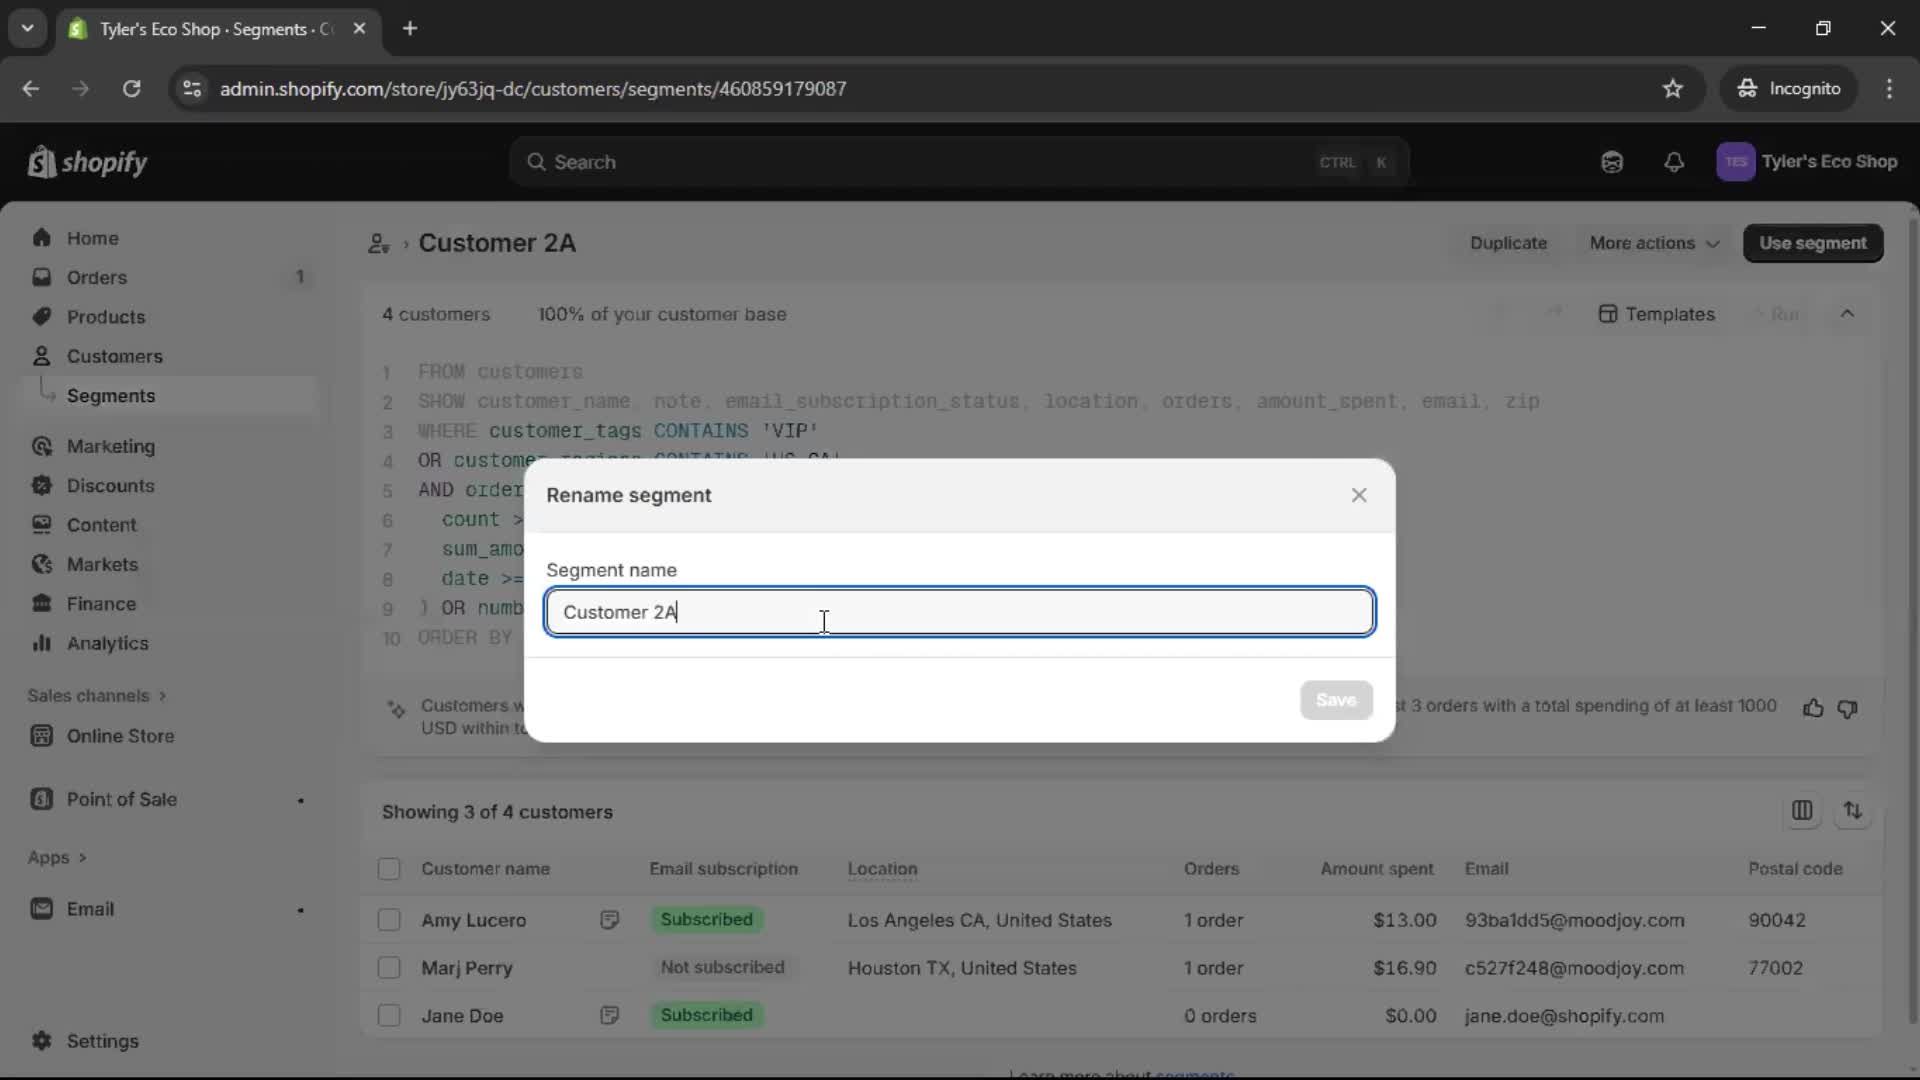
Task: Click the Use segment button
Action: [1812, 243]
